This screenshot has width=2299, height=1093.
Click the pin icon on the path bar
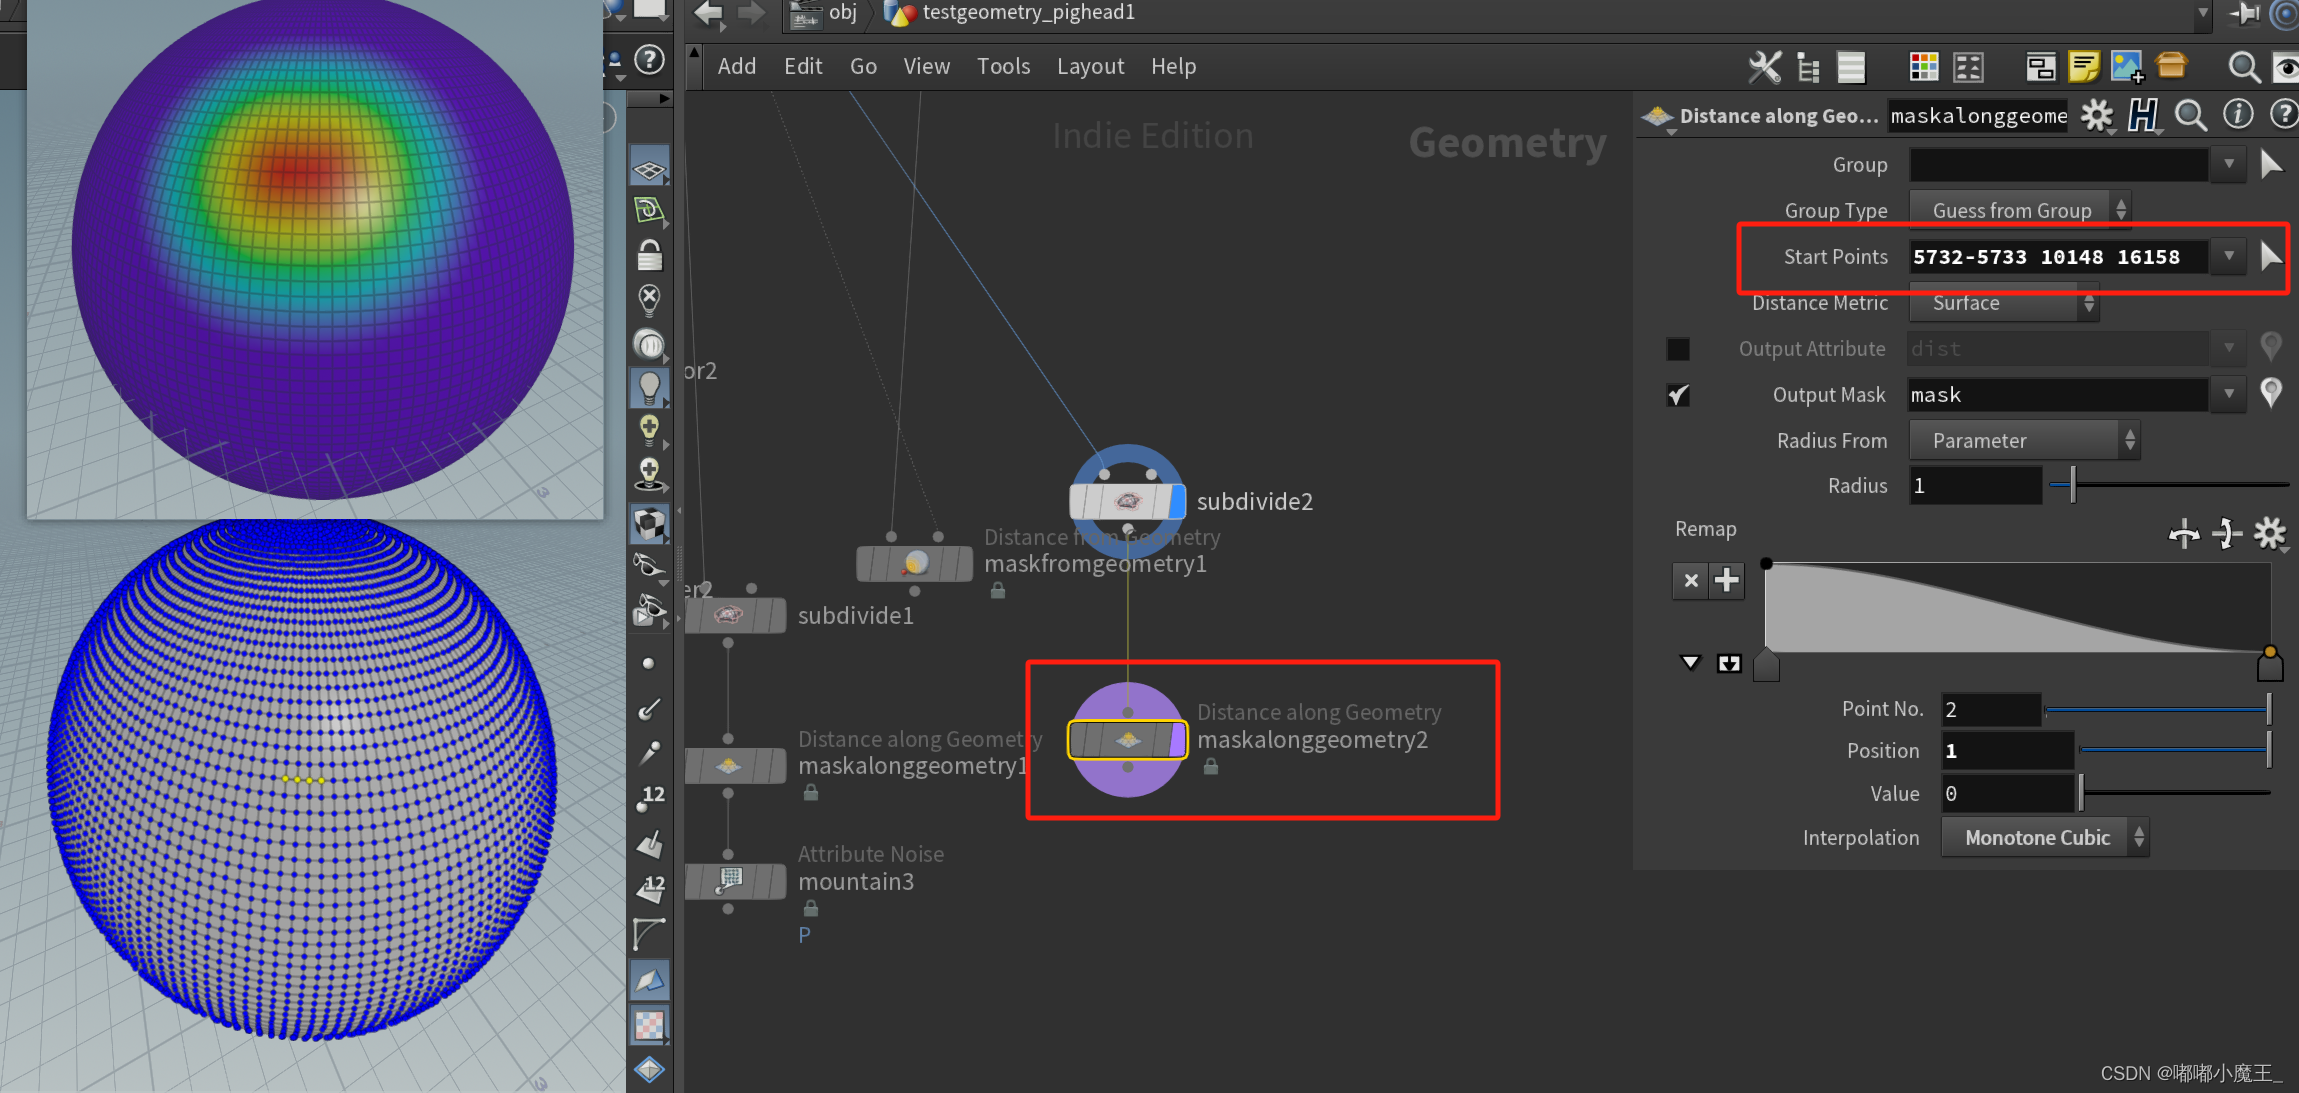coord(2244,14)
